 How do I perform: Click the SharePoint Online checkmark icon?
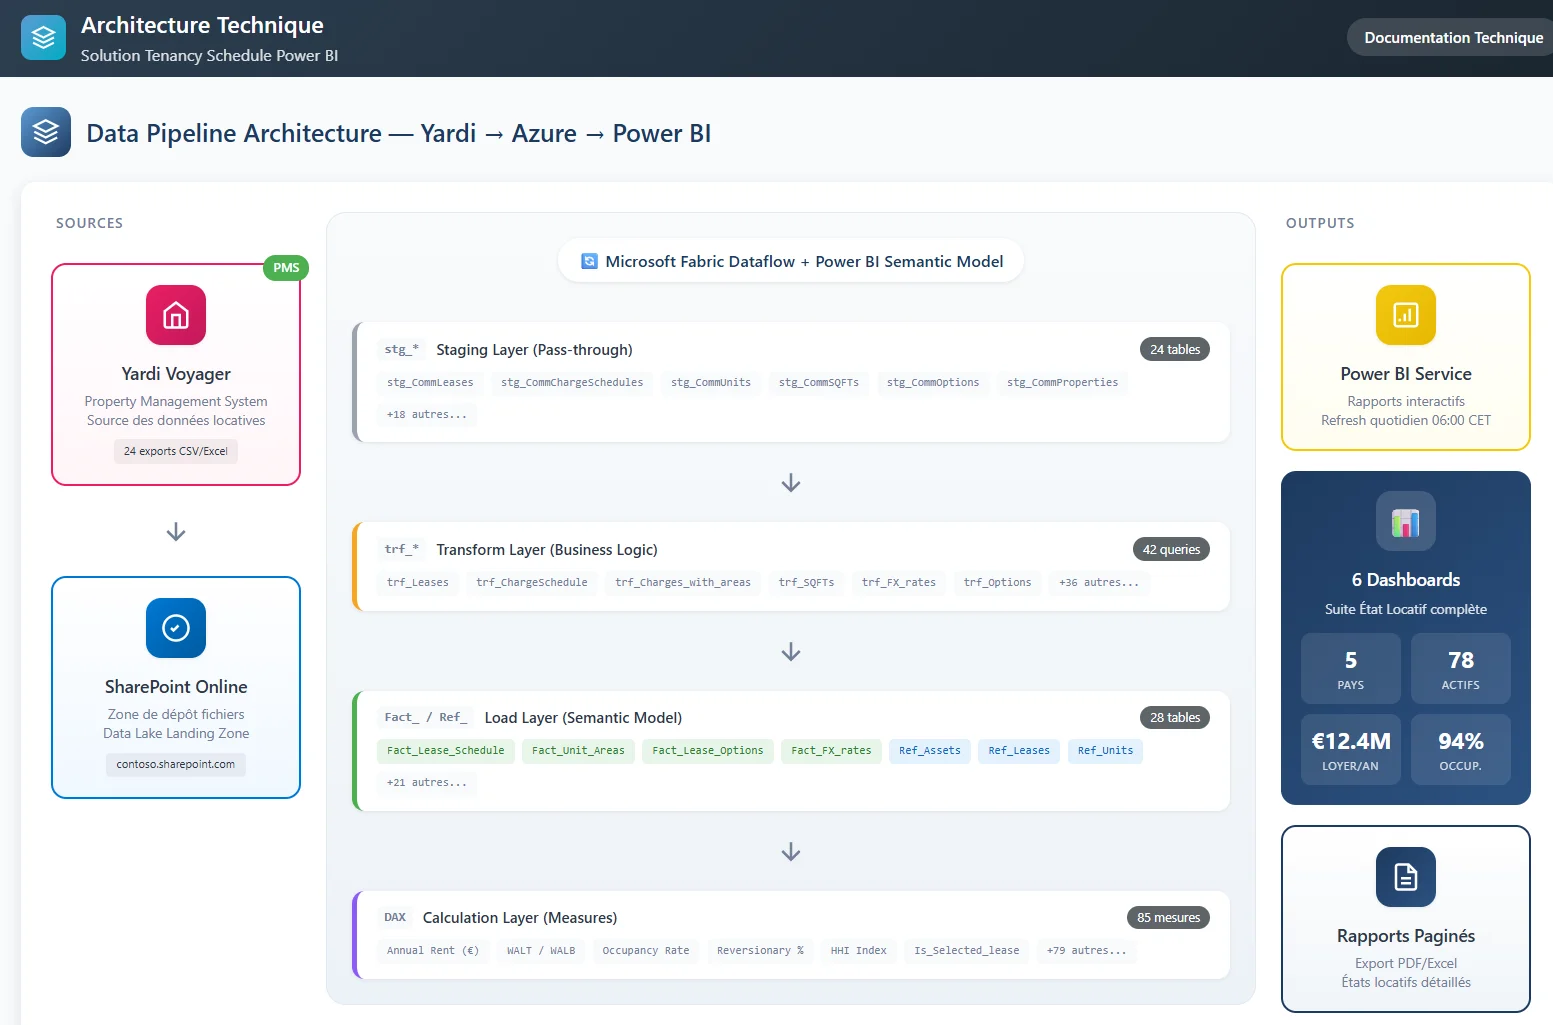point(175,628)
